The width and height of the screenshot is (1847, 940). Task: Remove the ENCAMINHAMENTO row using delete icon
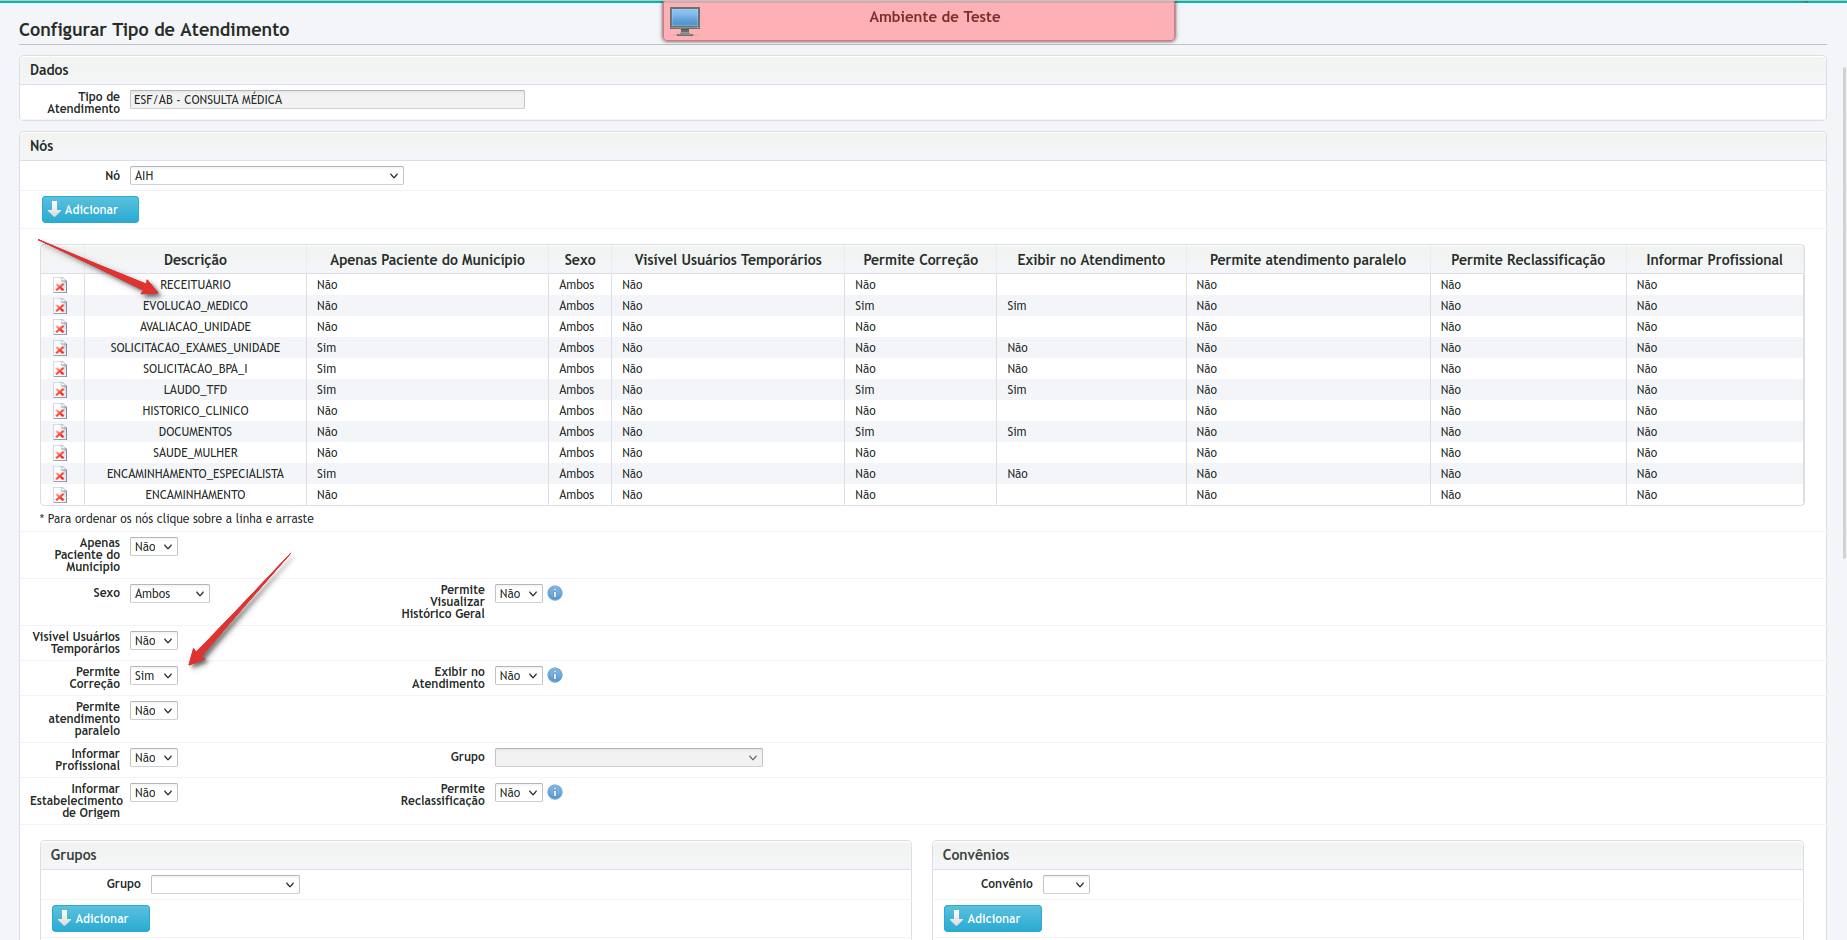tap(60, 496)
